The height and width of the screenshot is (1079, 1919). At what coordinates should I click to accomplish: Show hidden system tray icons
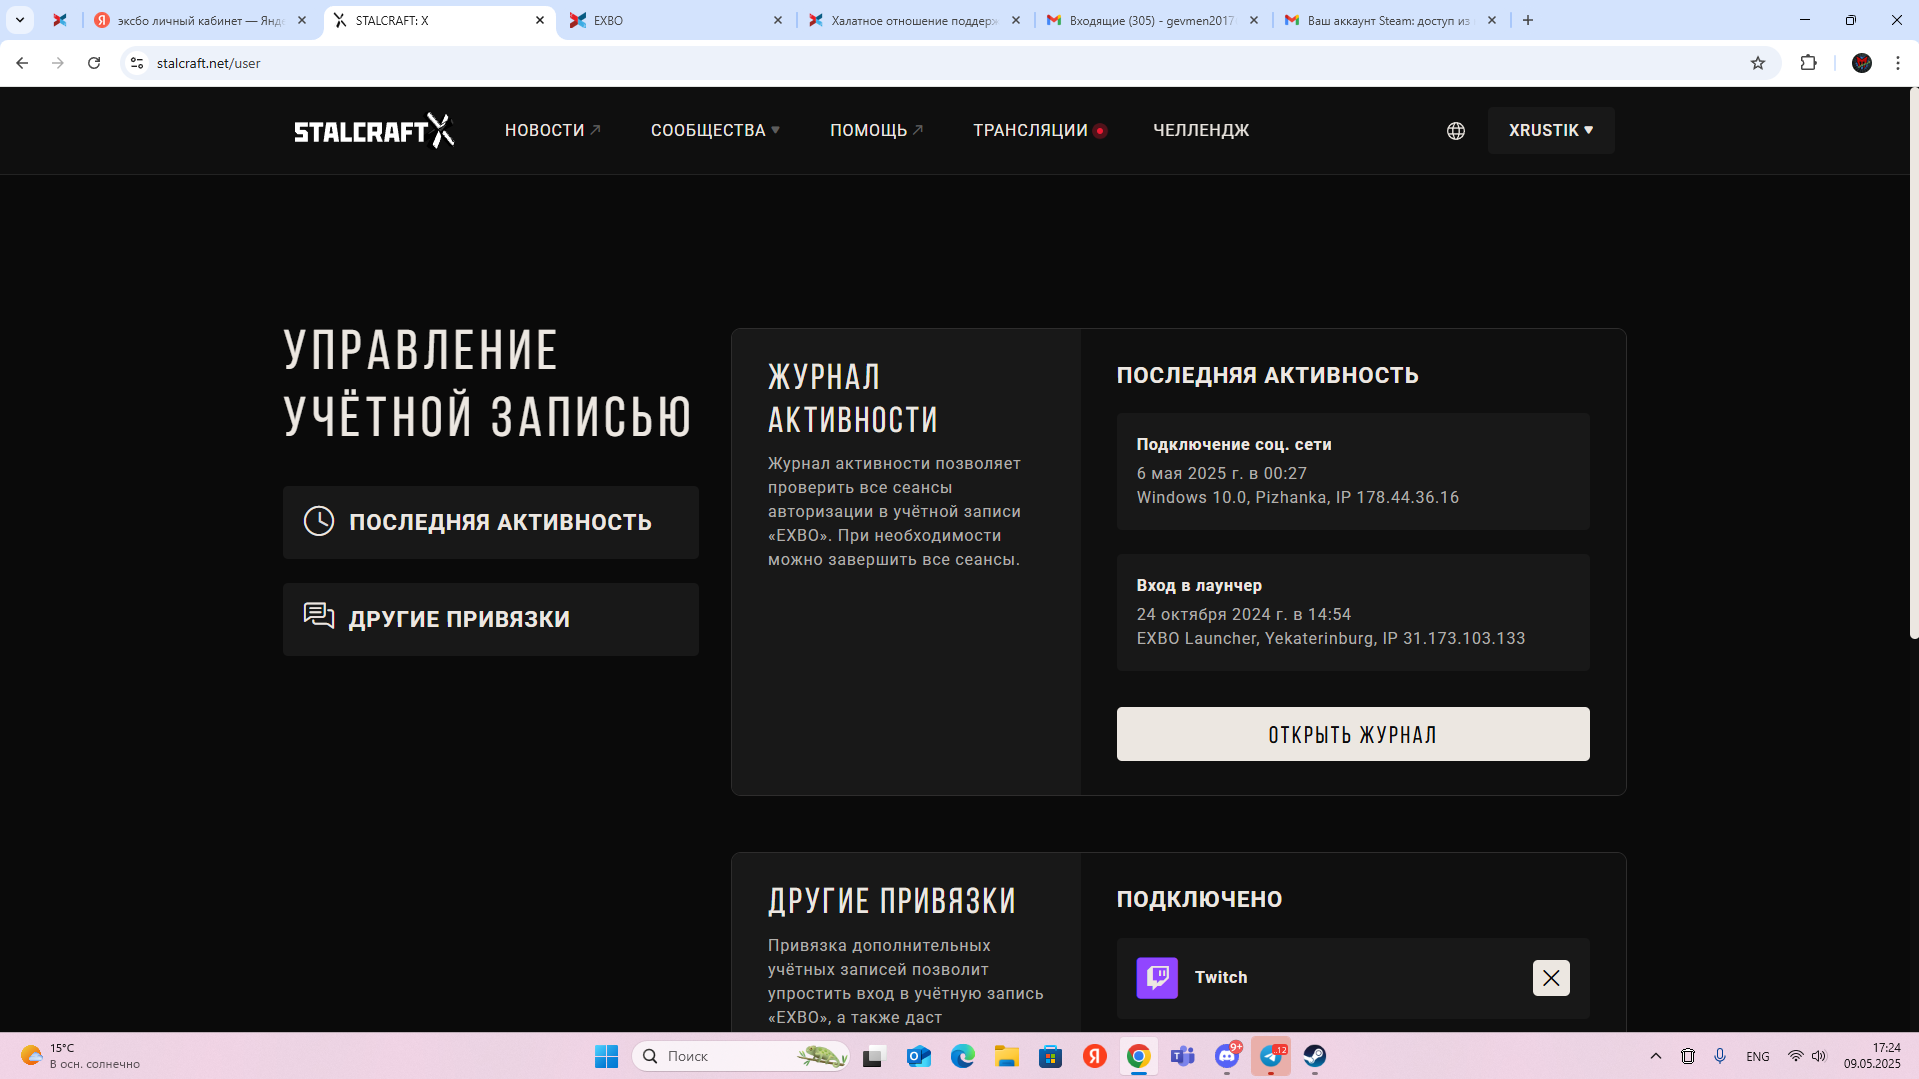(1656, 1056)
